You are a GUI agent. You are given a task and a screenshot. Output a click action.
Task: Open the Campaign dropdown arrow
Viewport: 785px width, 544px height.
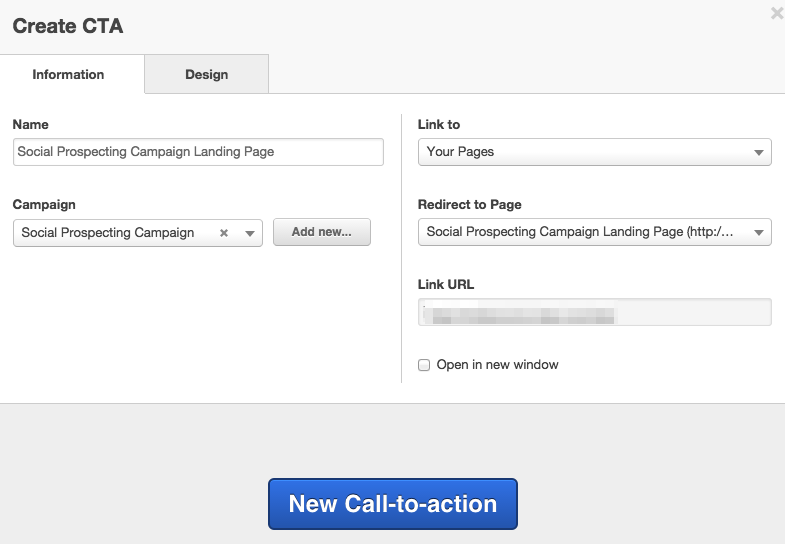249,233
